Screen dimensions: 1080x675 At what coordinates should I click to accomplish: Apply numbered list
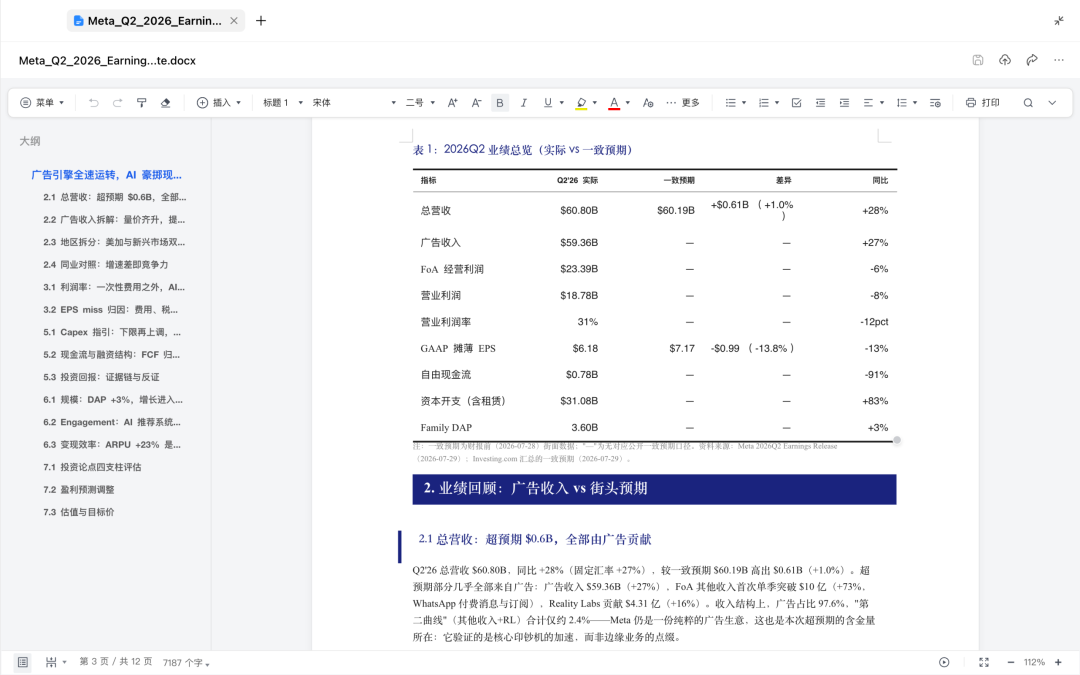[764, 103]
